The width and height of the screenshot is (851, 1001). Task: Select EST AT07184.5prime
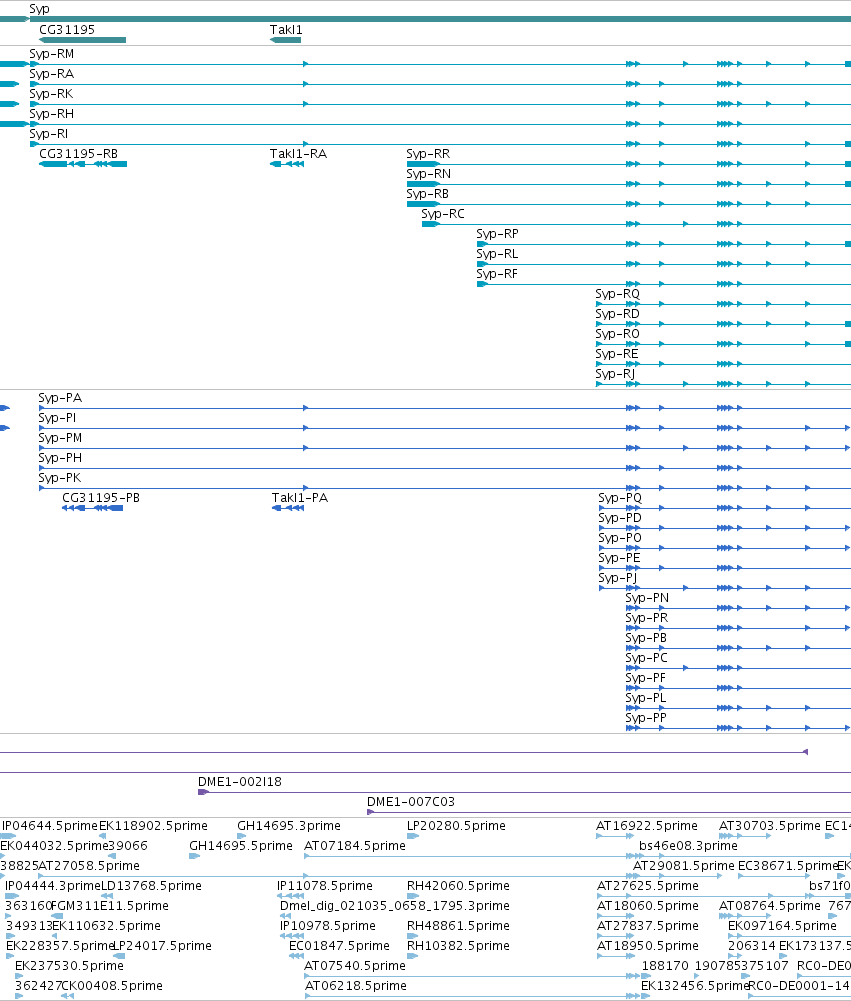(355, 846)
